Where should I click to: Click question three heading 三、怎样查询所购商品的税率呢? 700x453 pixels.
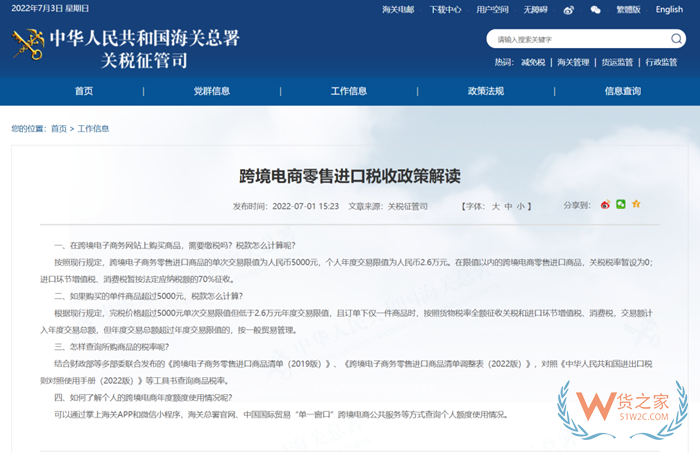coord(112,347)
